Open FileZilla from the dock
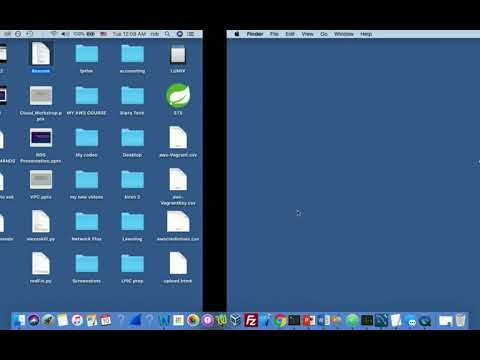 pyautogui.click(x=251, y=321)
